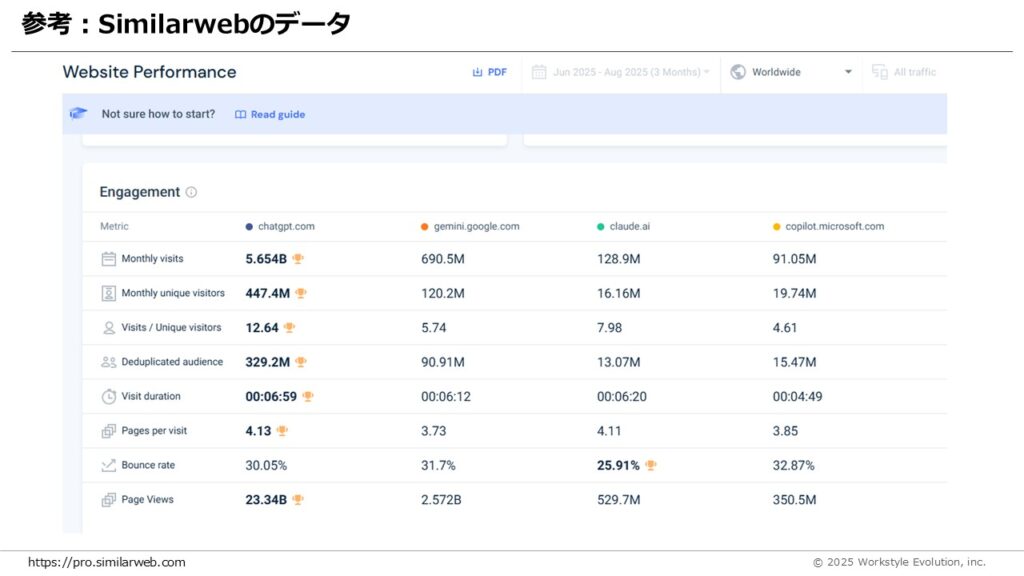The width and height of the screenshot is (1024, 576).
Task: Click the Monthly unique visitors icon
Action: (109, 293)
